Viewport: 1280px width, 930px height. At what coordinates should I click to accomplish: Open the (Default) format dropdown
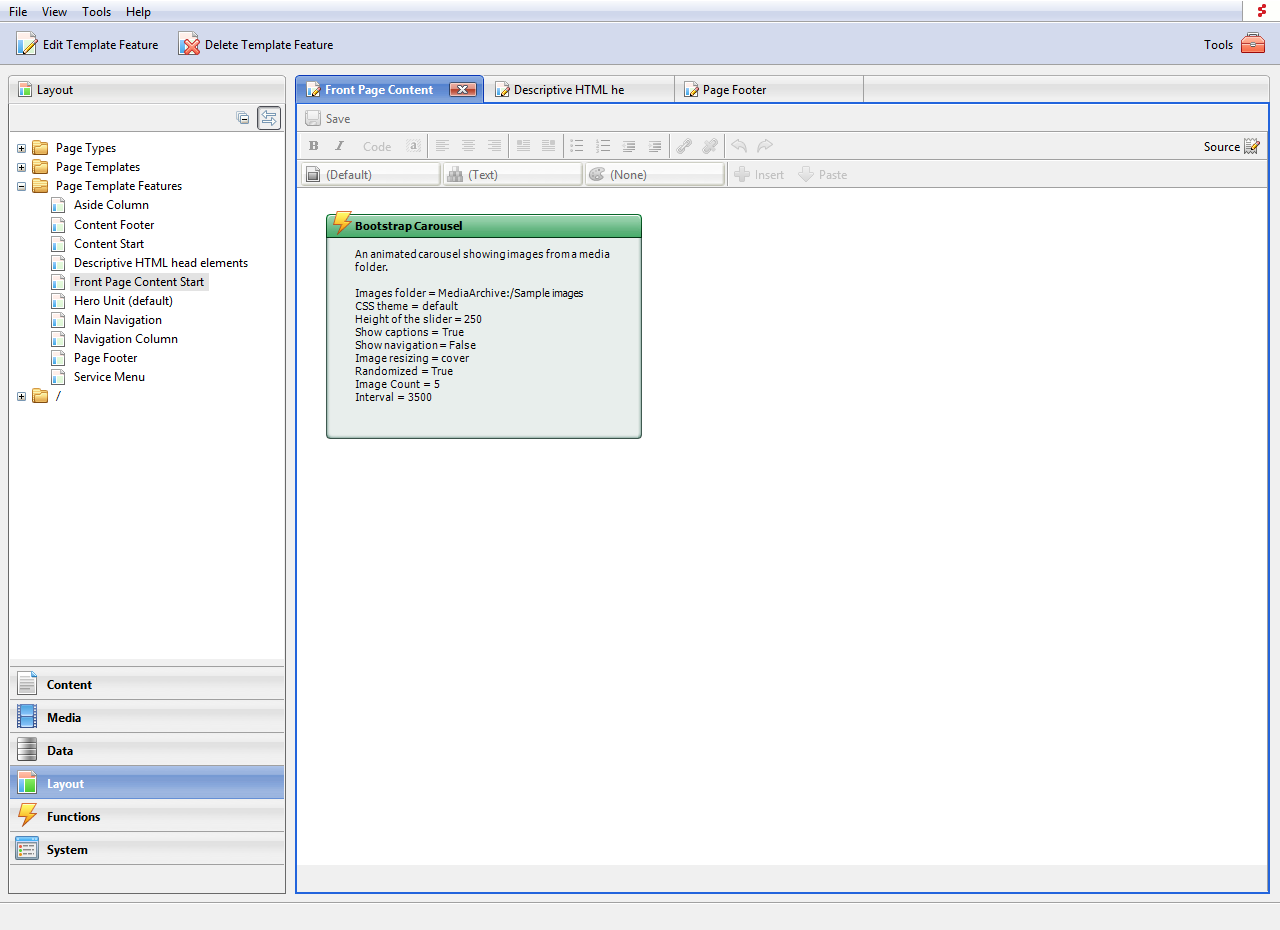(x=370, y=174)
